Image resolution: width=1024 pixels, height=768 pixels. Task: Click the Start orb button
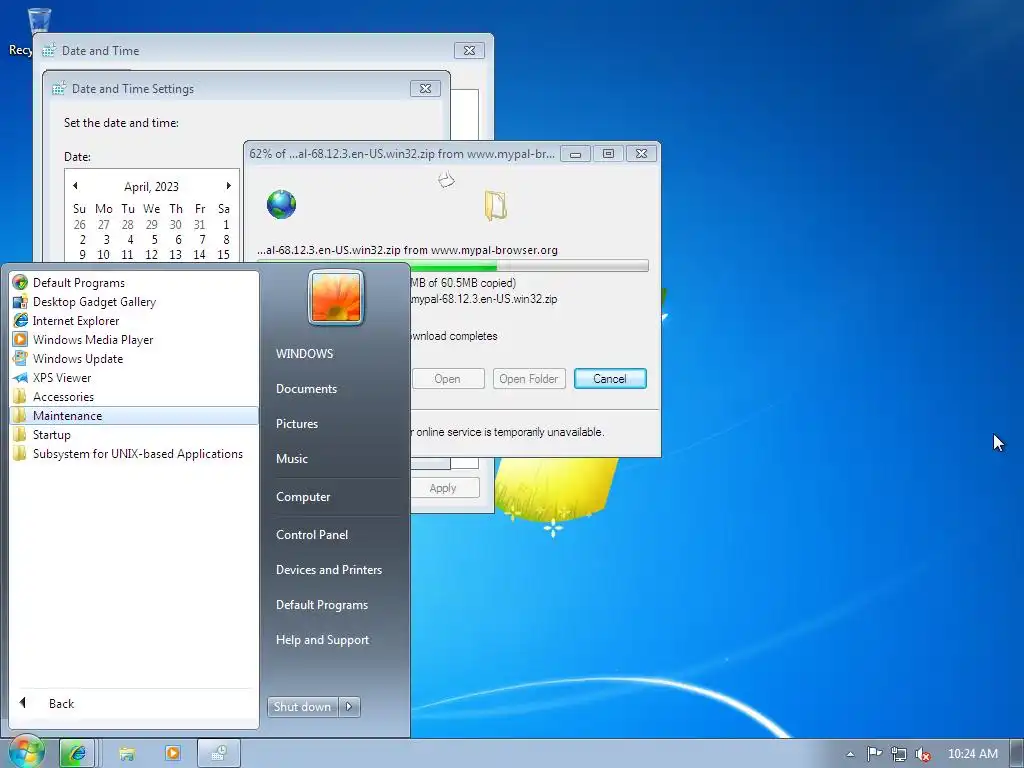tap(25, 752)
